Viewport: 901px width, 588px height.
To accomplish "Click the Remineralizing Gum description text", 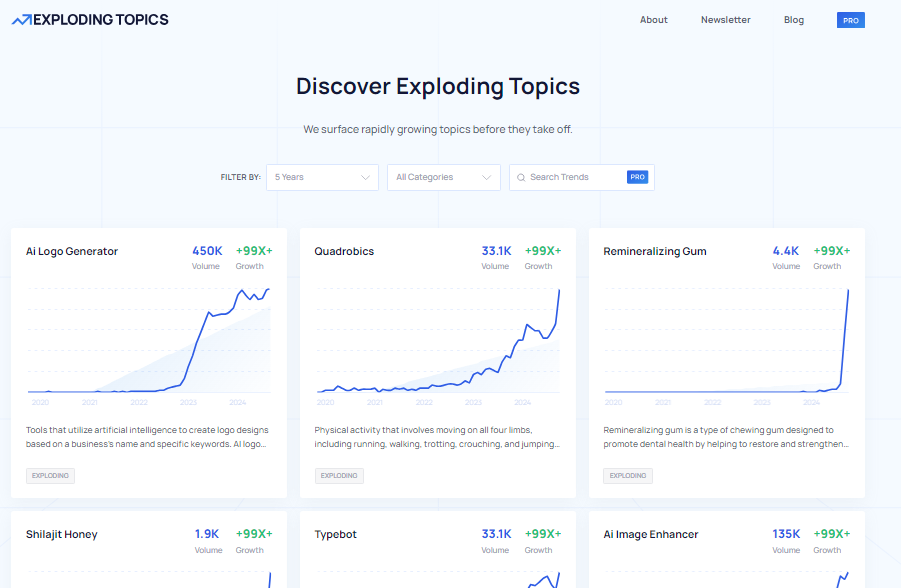I will tap(726, 437).
